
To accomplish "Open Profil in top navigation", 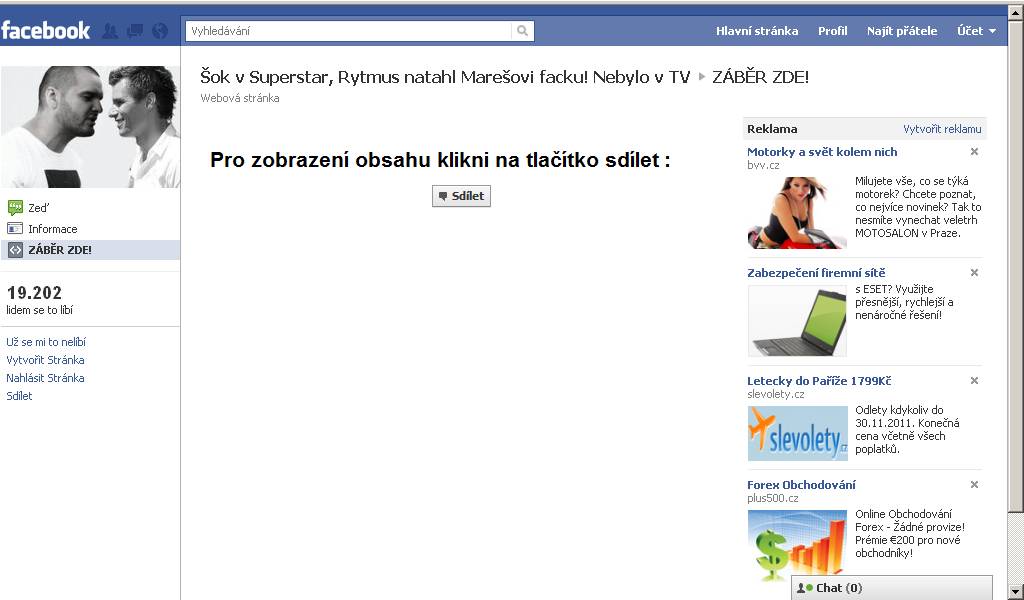I will (x=833, y=31).
